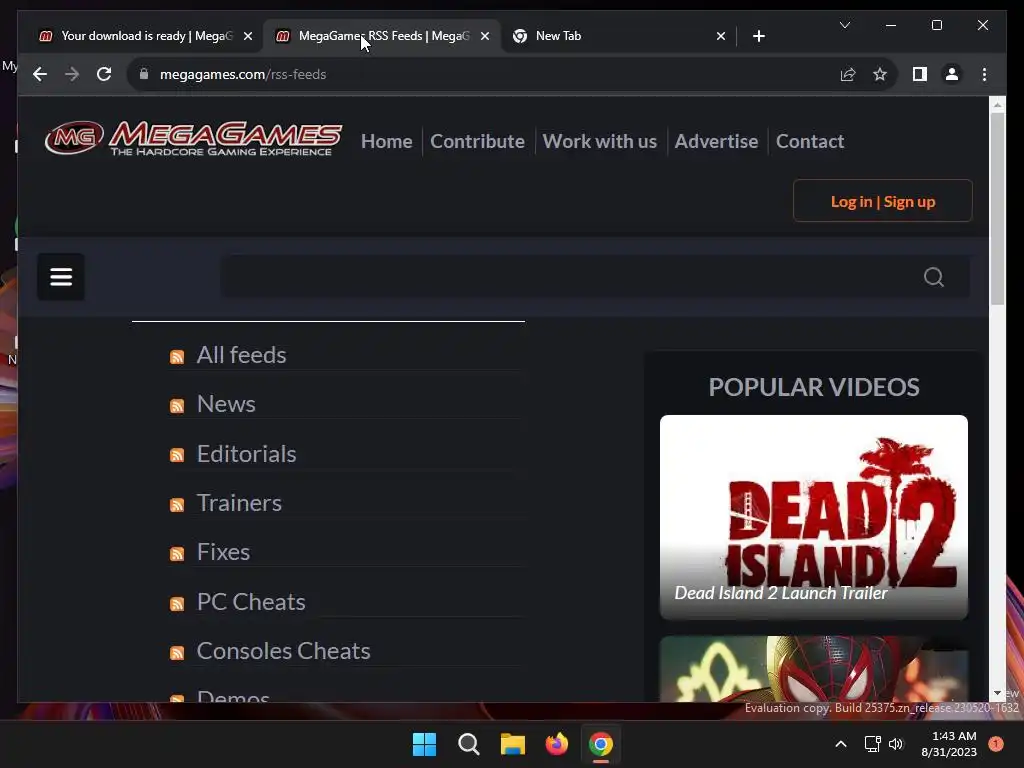Click RSS icon beside All feeds
1024x768 pixels.
coord(177,357)
